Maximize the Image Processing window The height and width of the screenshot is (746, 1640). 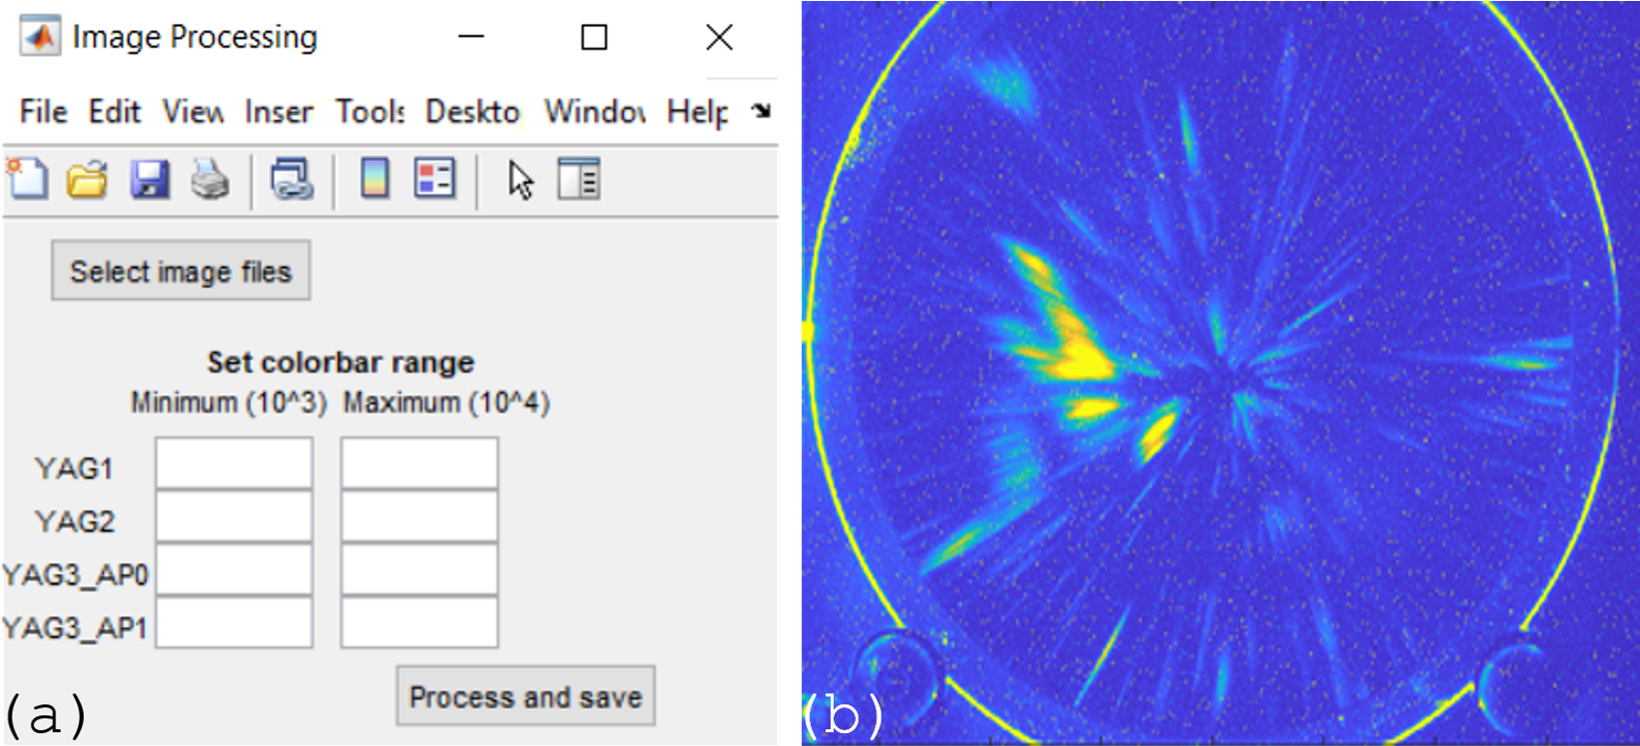tap(595, 37)
